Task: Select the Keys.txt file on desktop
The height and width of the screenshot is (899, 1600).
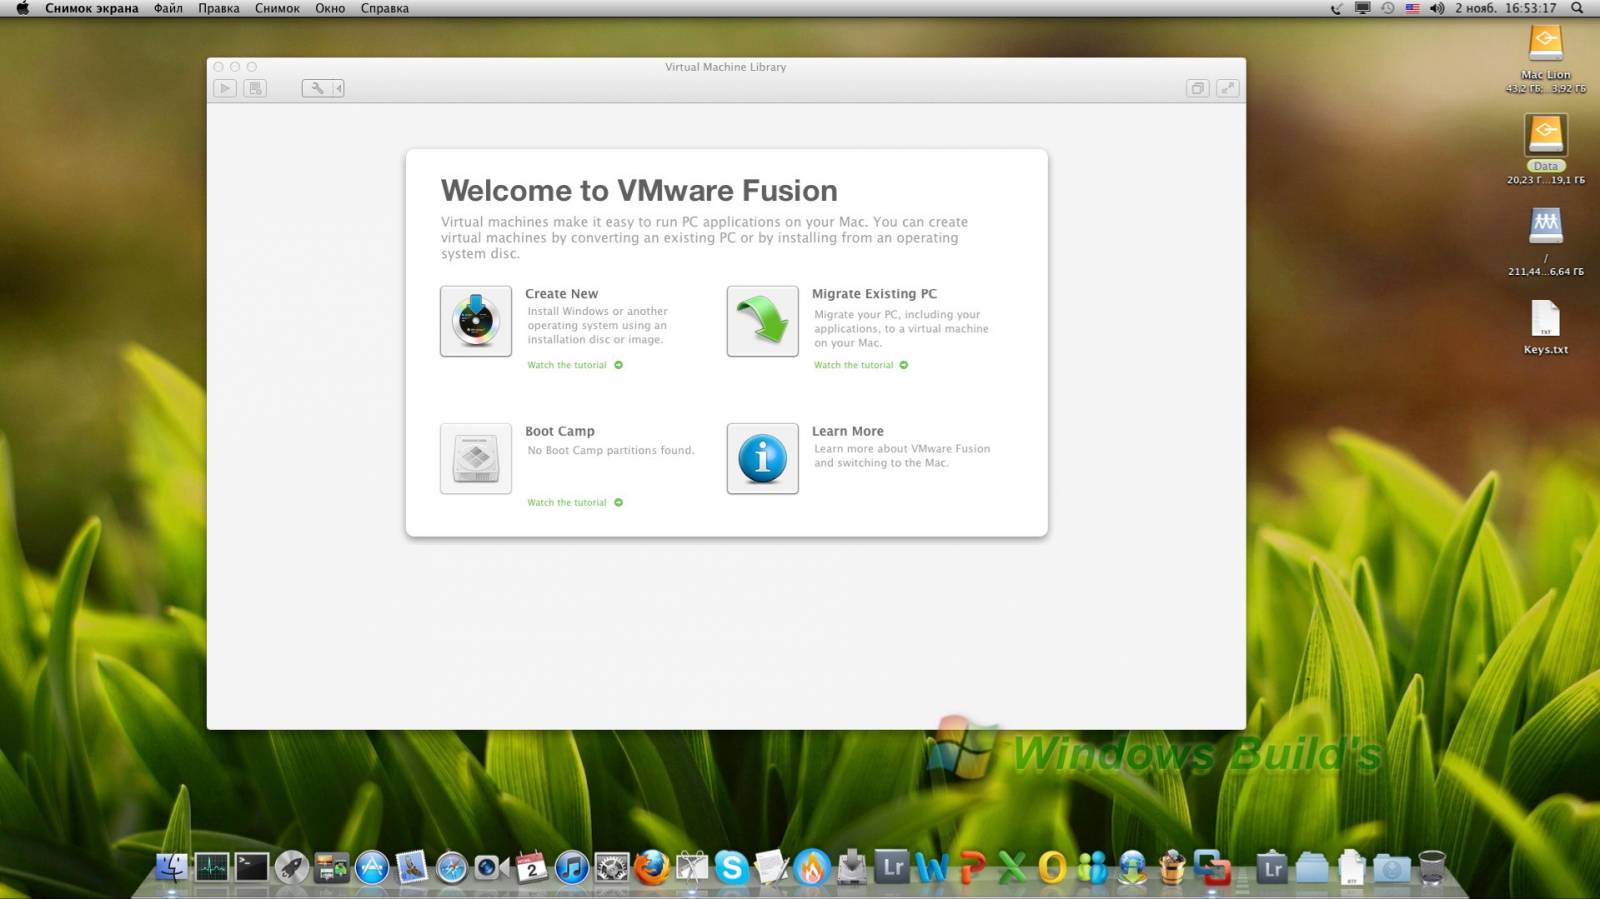Action: coord(1546,319)
